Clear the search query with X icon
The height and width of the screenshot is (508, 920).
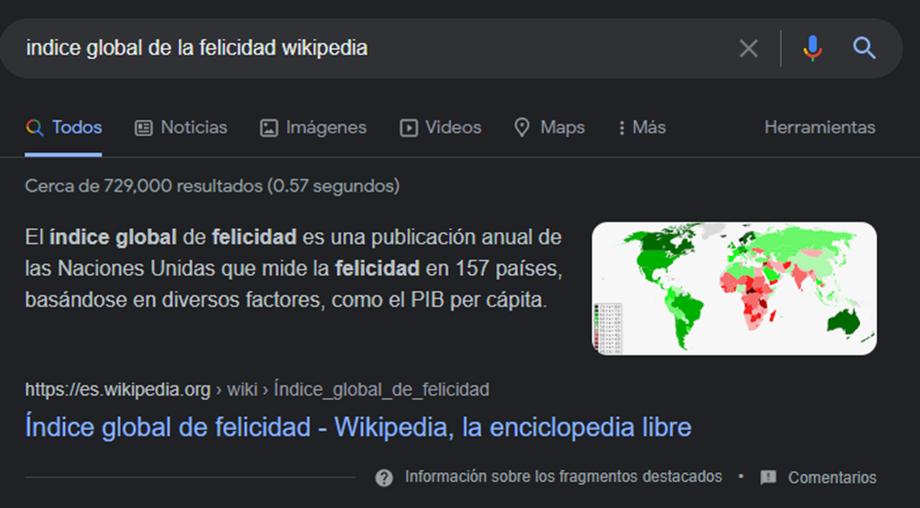(x=749, y=48)
